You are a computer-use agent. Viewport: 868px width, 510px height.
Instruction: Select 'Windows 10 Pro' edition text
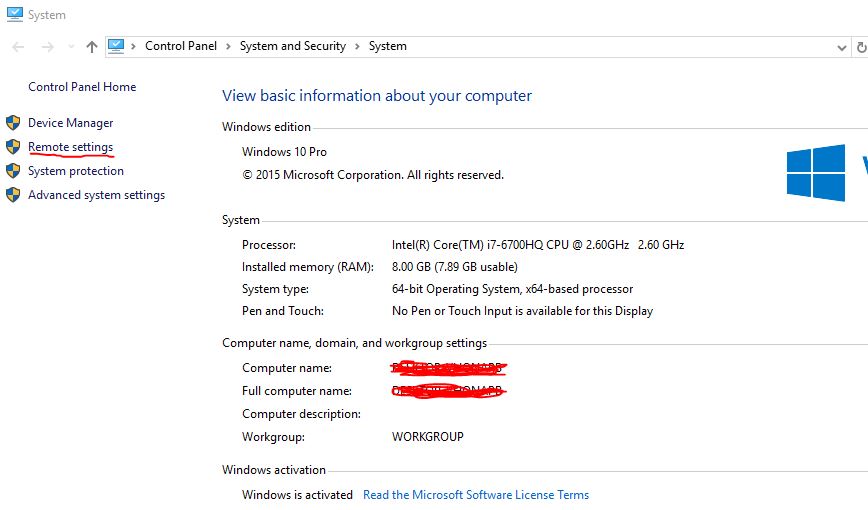coord(284,152)
